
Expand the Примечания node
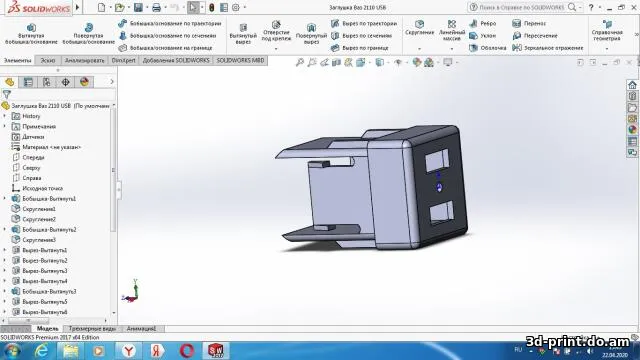coord(5,127)
